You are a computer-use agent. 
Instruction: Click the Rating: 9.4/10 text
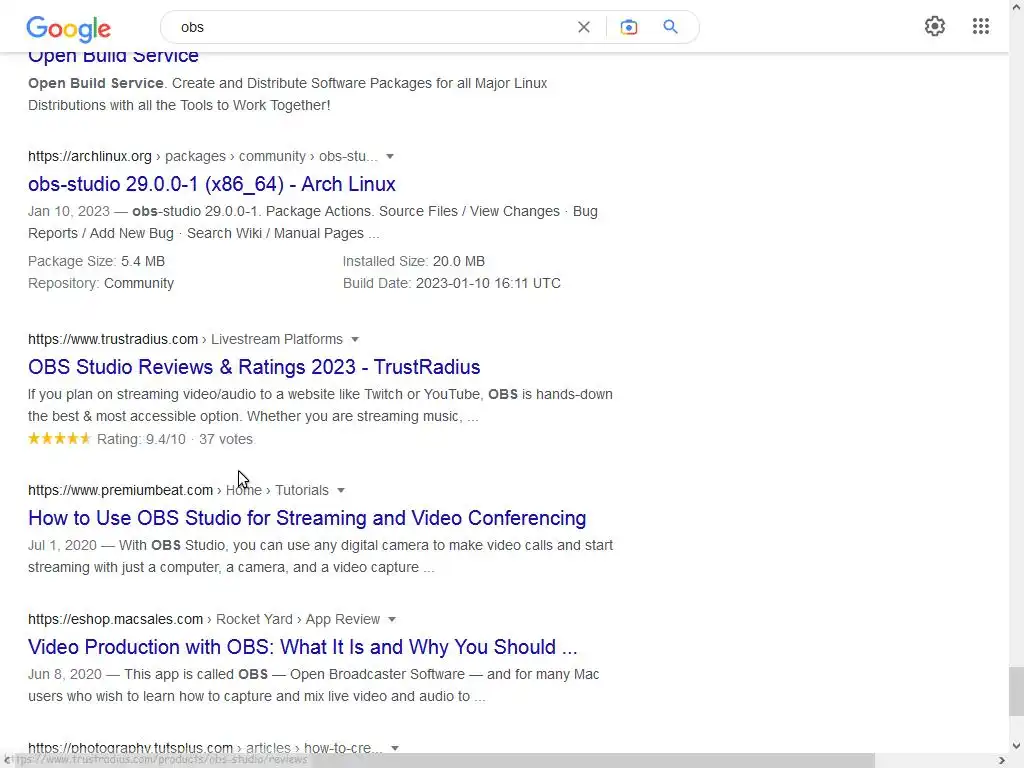pos(141,440)
